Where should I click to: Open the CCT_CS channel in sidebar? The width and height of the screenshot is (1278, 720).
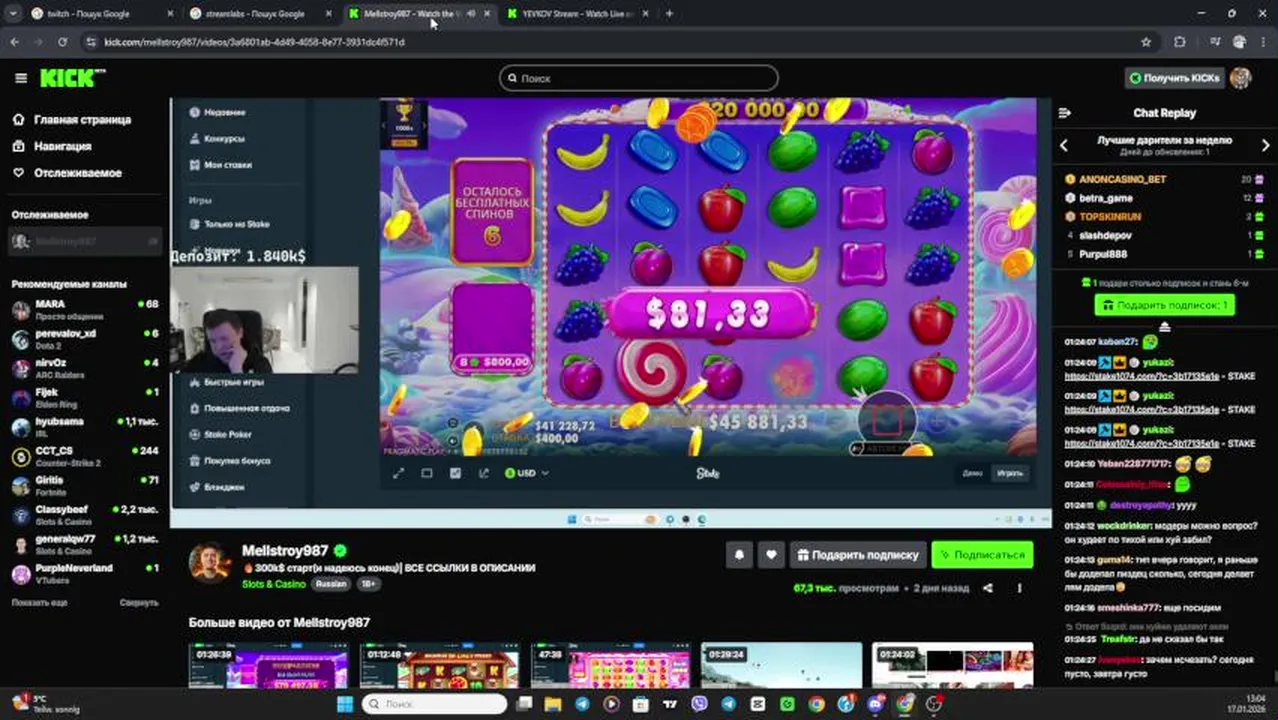tap(85, 456)
